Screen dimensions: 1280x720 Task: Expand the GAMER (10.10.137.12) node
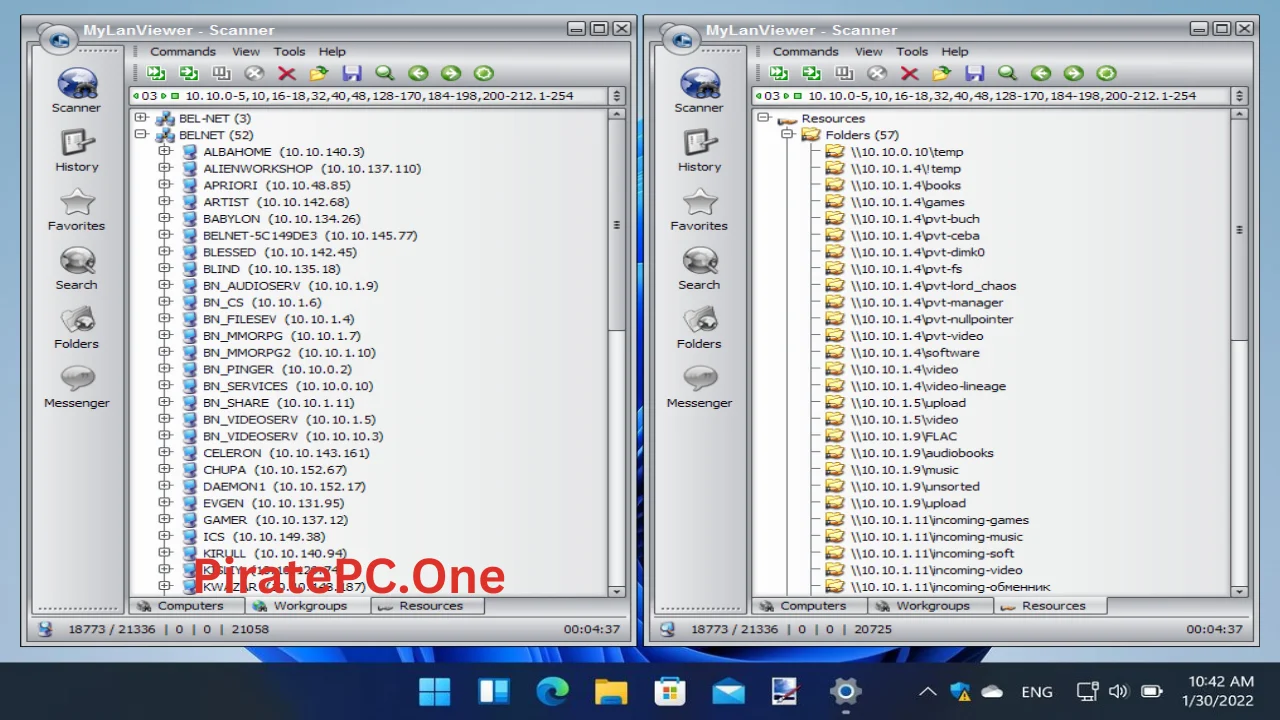[165, 520]
